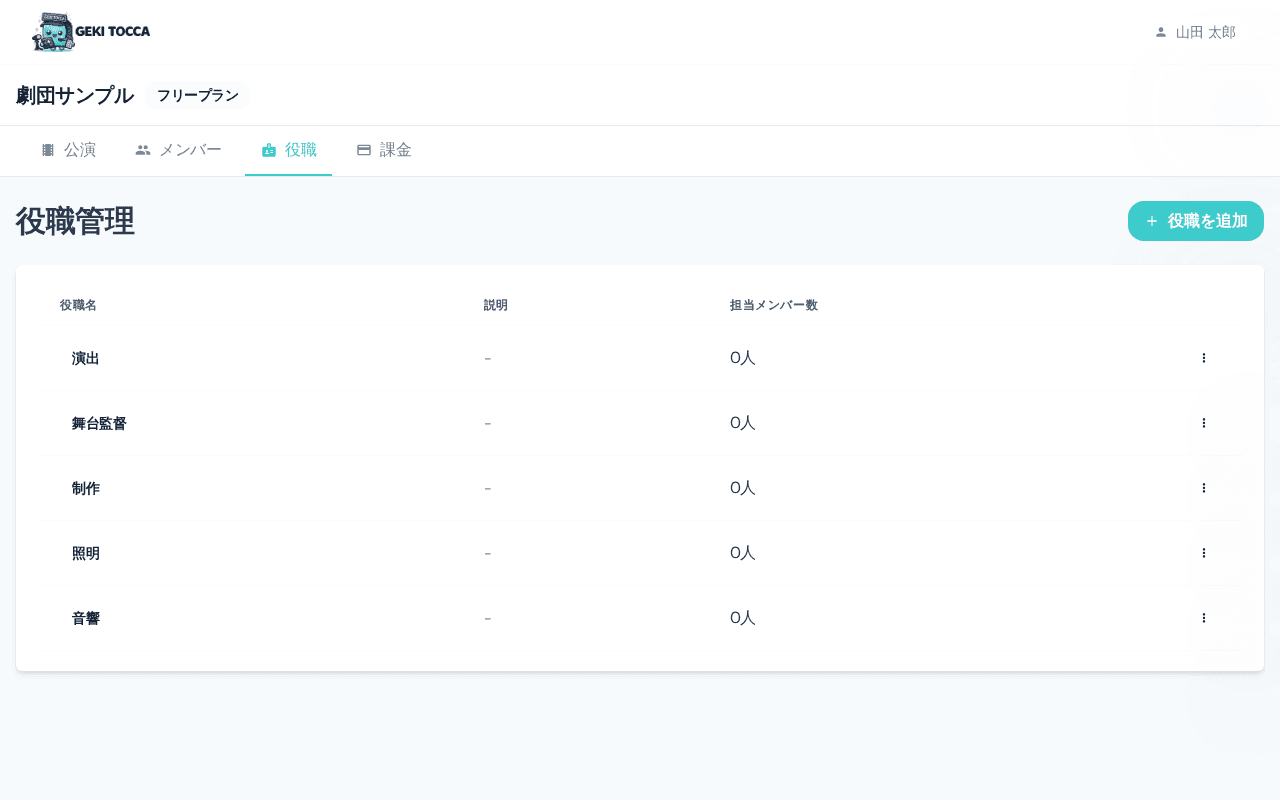Switch to the 公演 tab
This screenshot has height=800, width=1280.
(x=68, y=150)
